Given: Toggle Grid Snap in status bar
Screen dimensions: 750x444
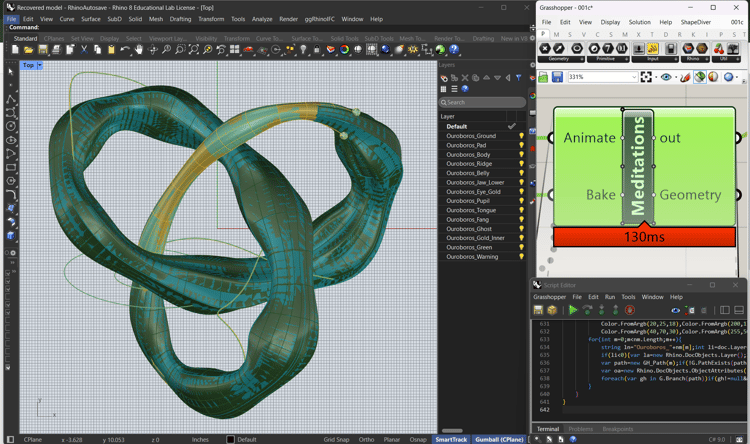Looking at the screenshot, I should tap(336, 439).
